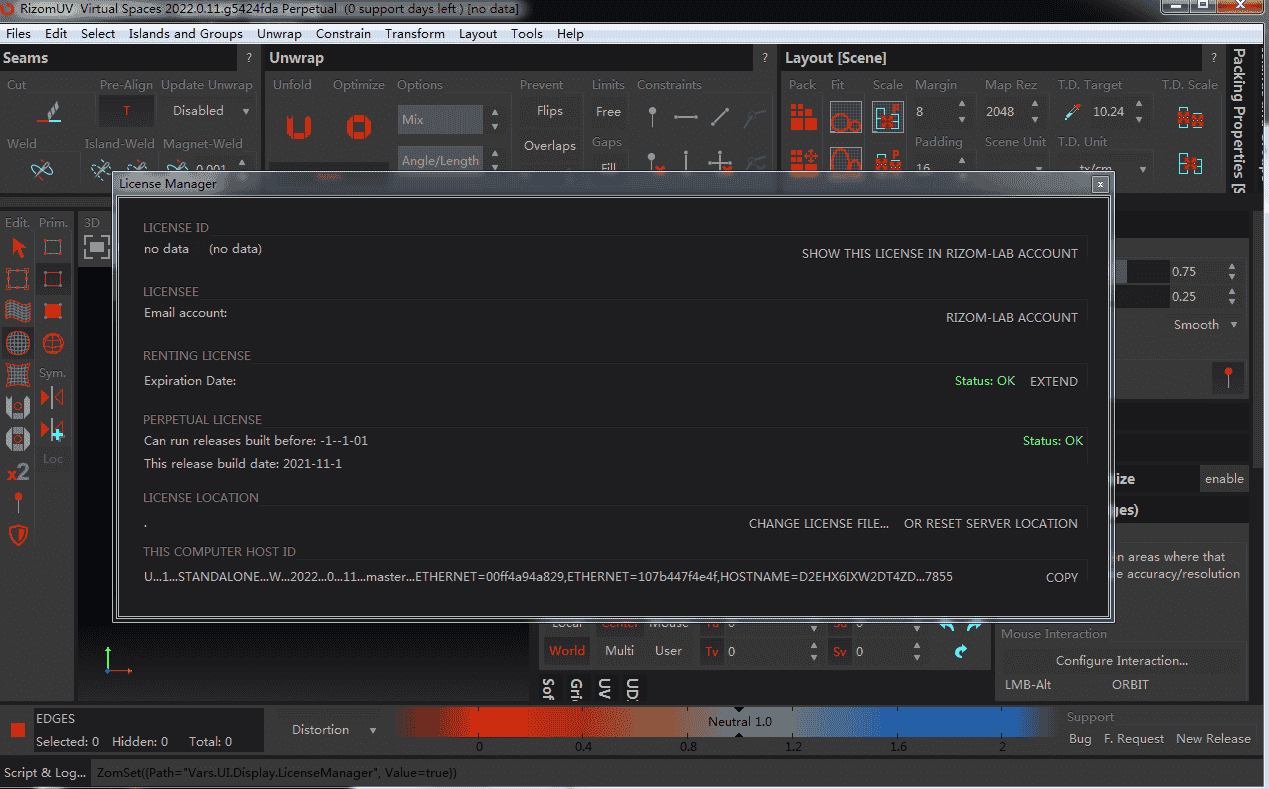
Task: Click CHANGE LICENSE FILE button
Action: pos(818,524)
